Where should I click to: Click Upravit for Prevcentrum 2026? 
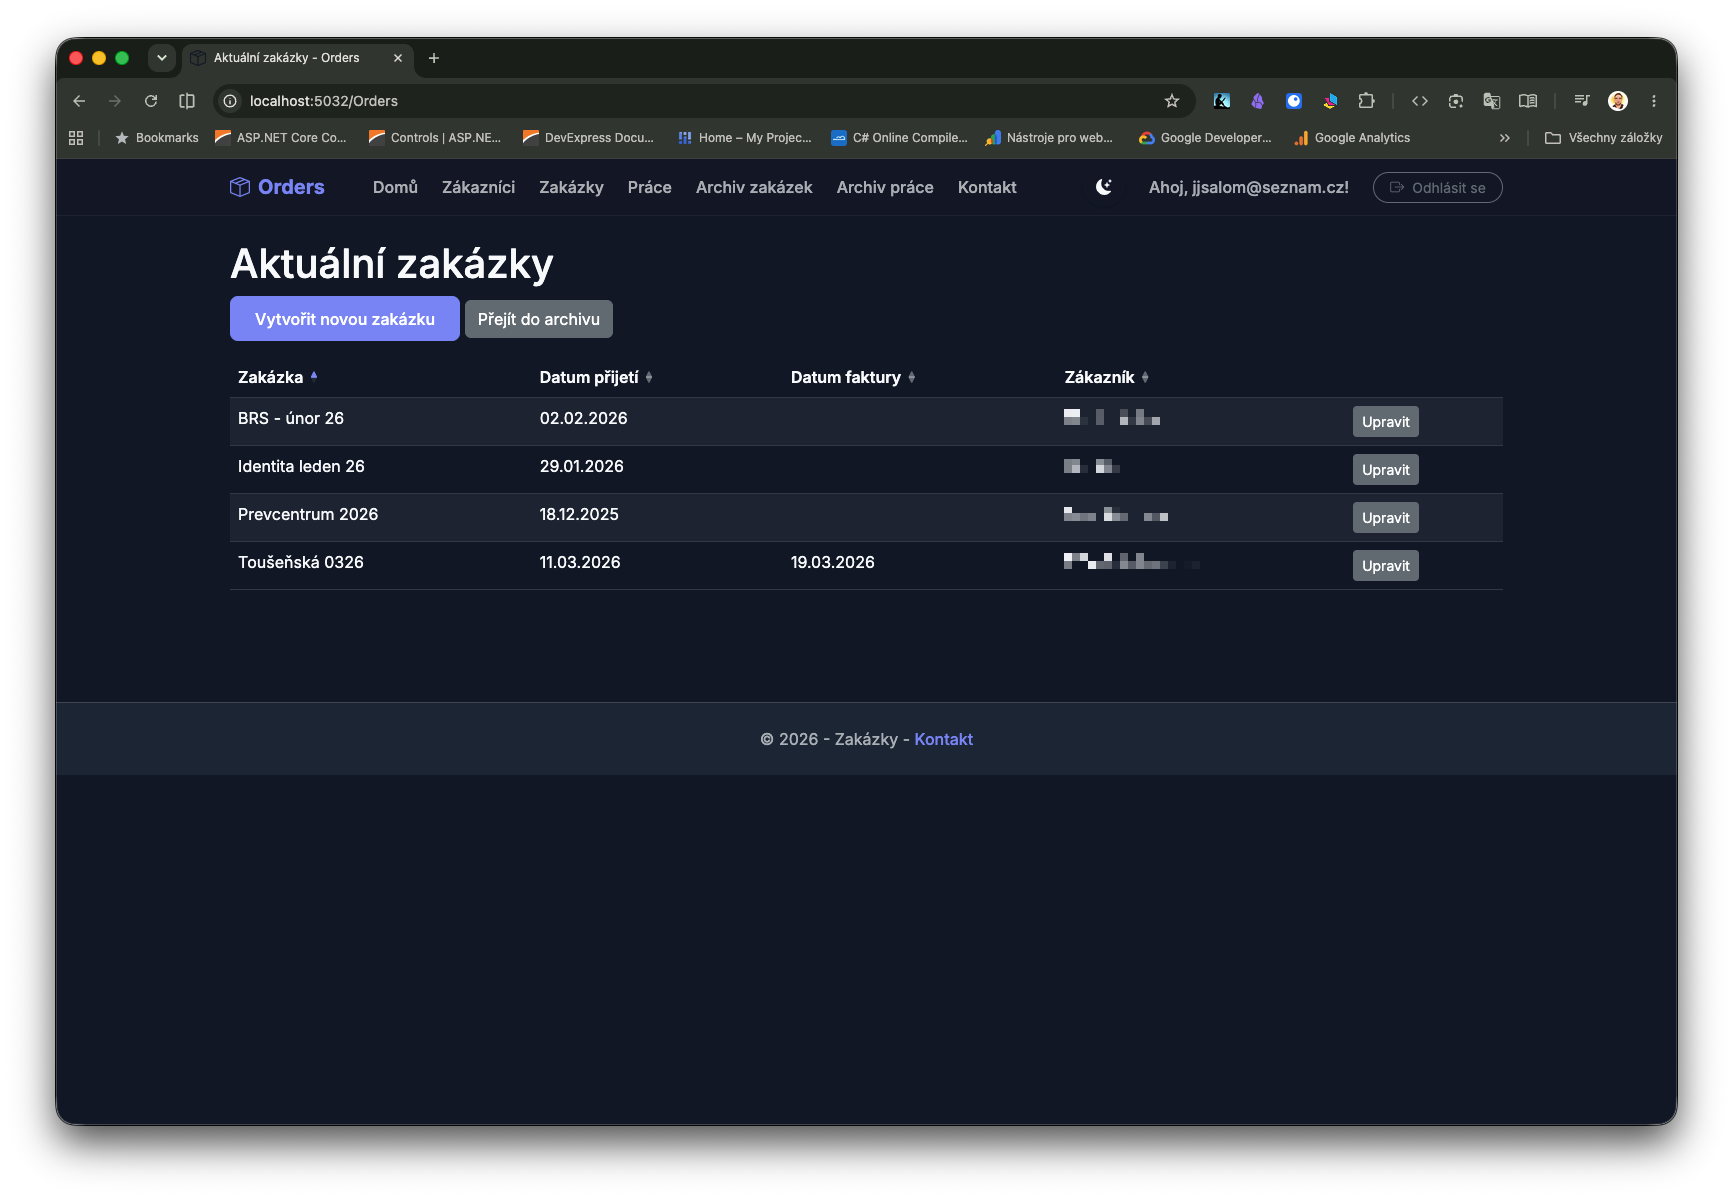click(x=1386, y=518)
